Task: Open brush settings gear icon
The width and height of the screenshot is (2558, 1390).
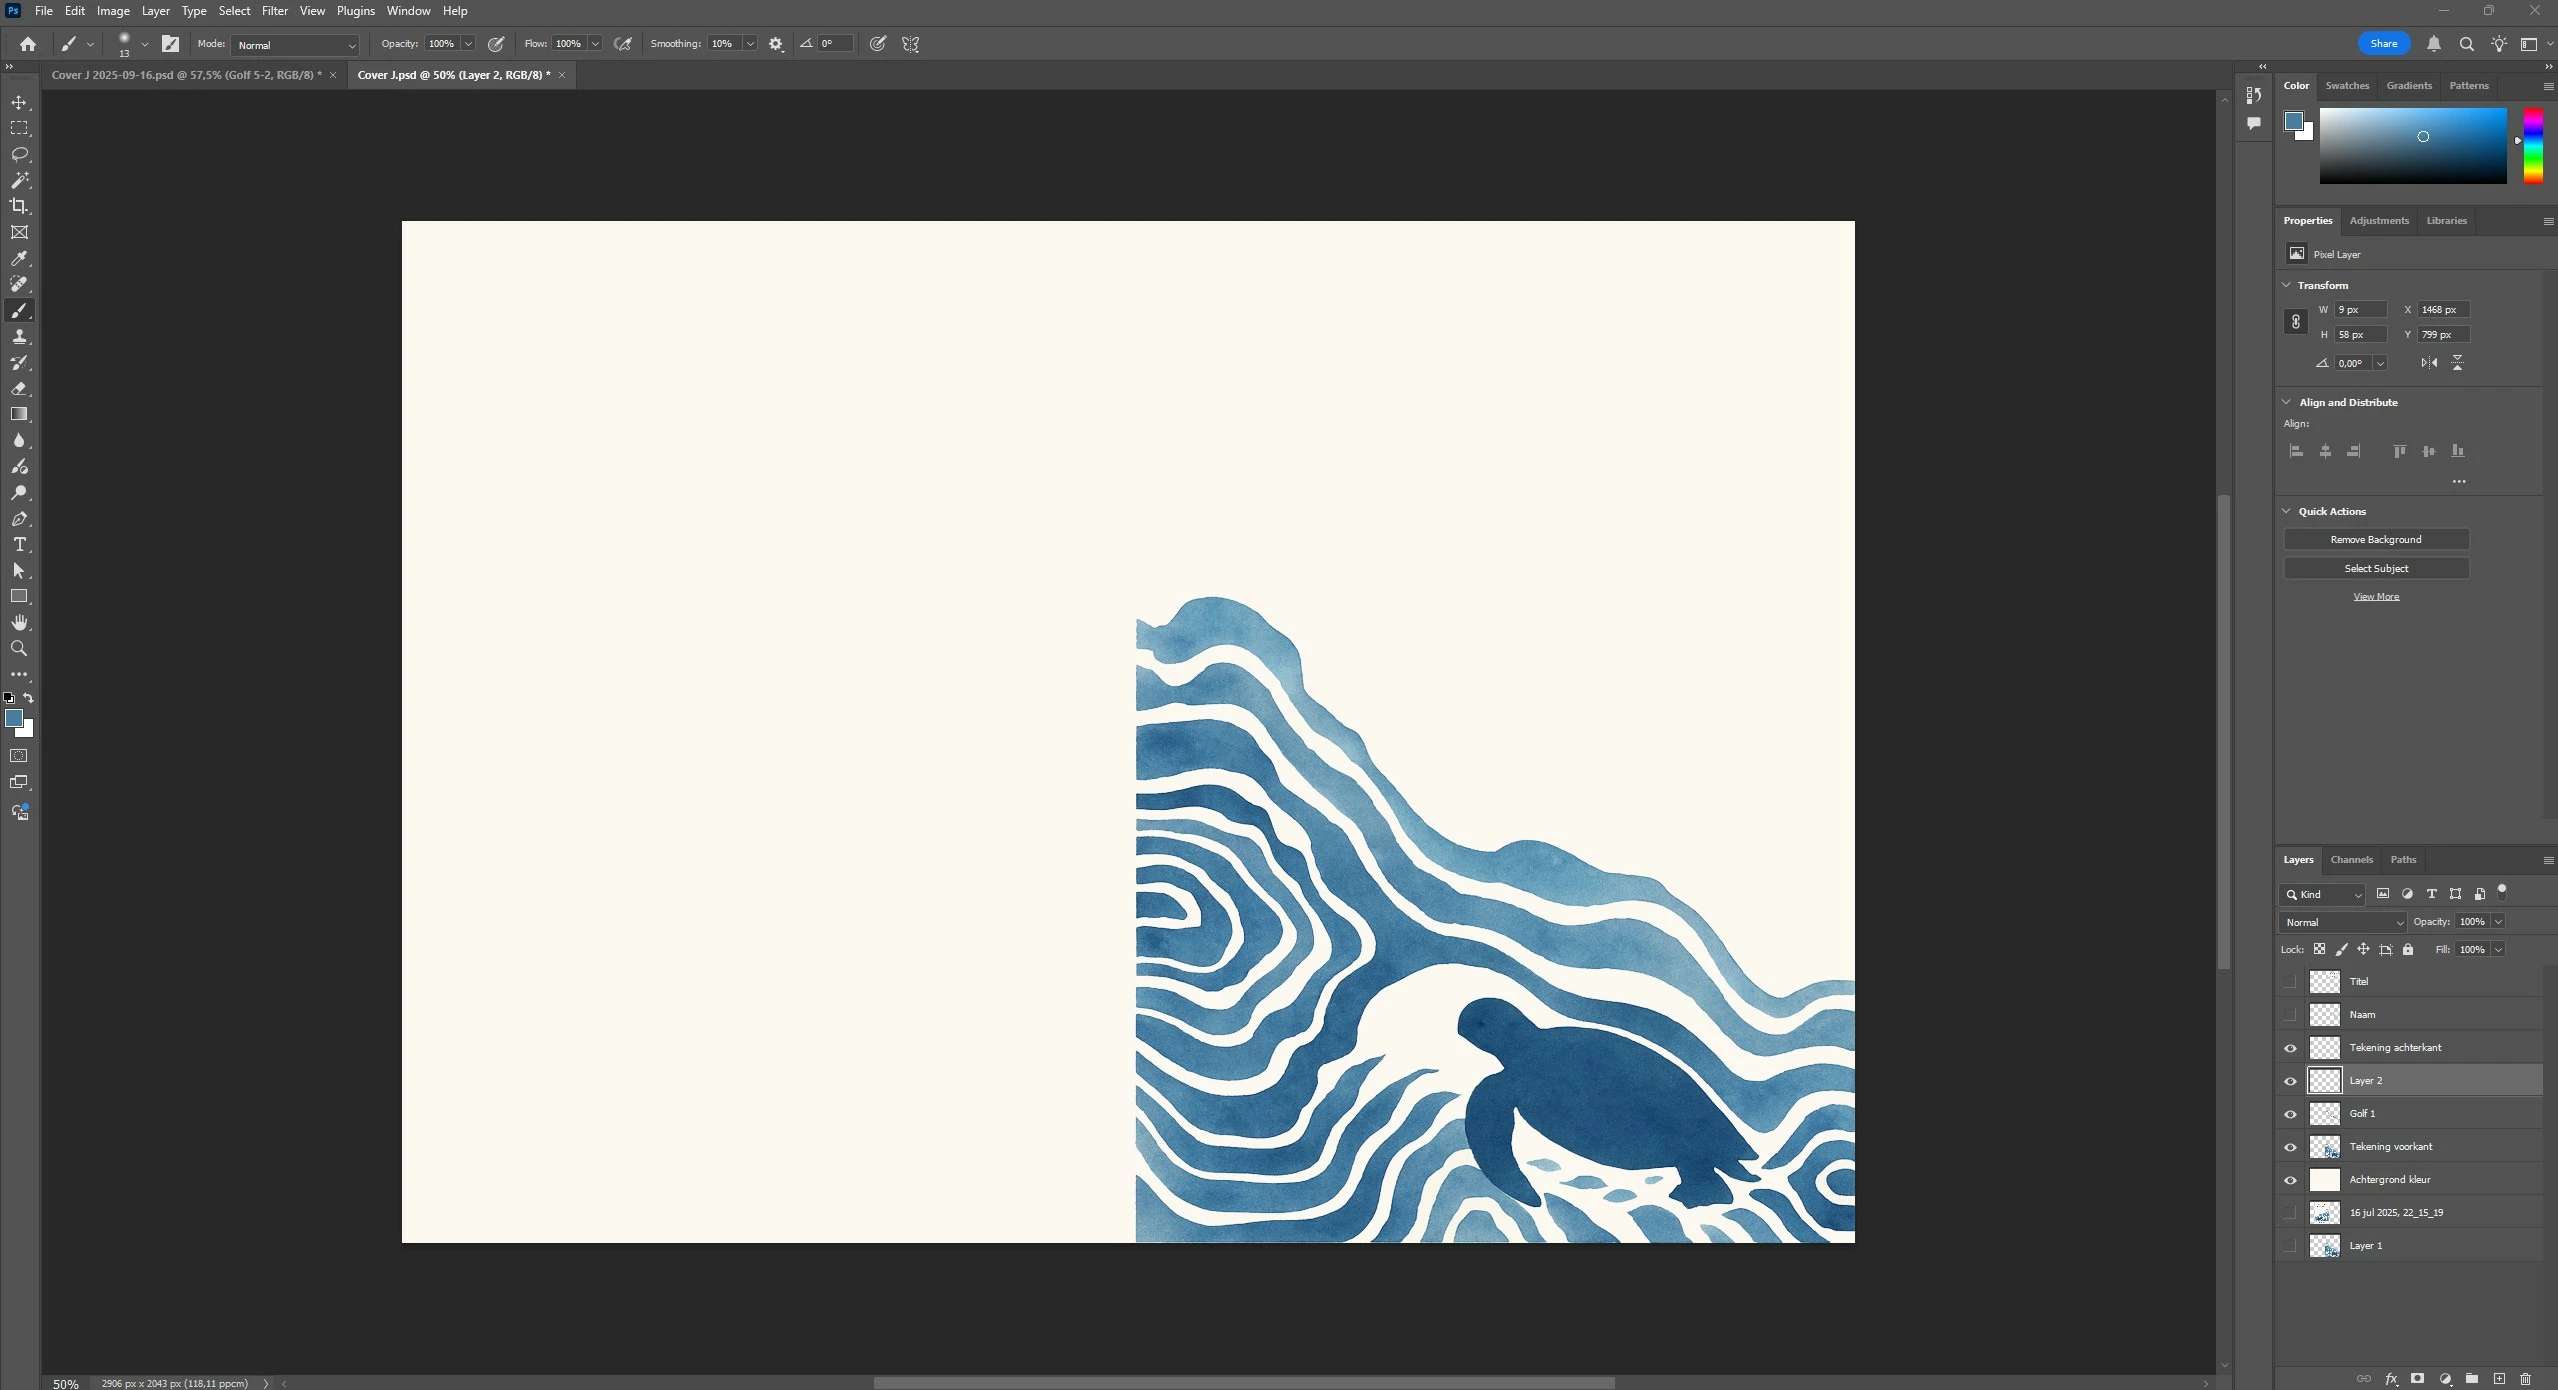Action: (x=776, y=44)
